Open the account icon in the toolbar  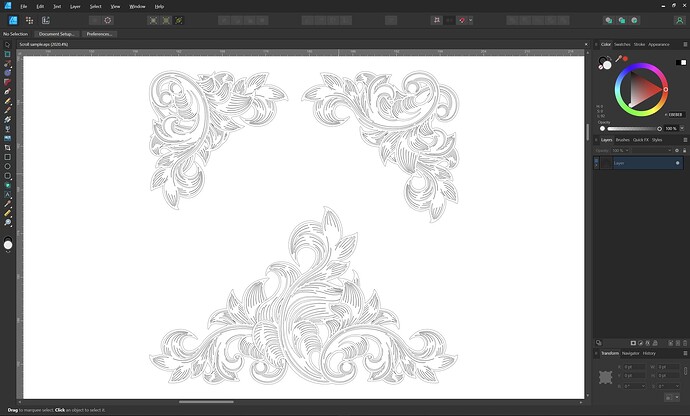point(679,20)
